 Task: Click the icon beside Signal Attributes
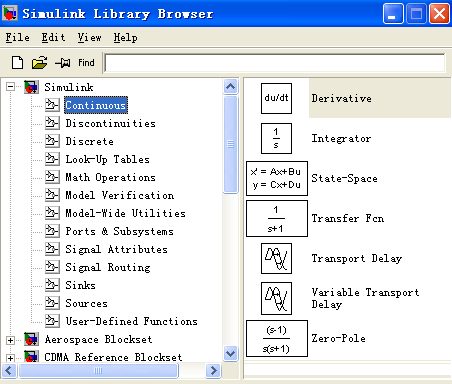[x=52, y=249]
